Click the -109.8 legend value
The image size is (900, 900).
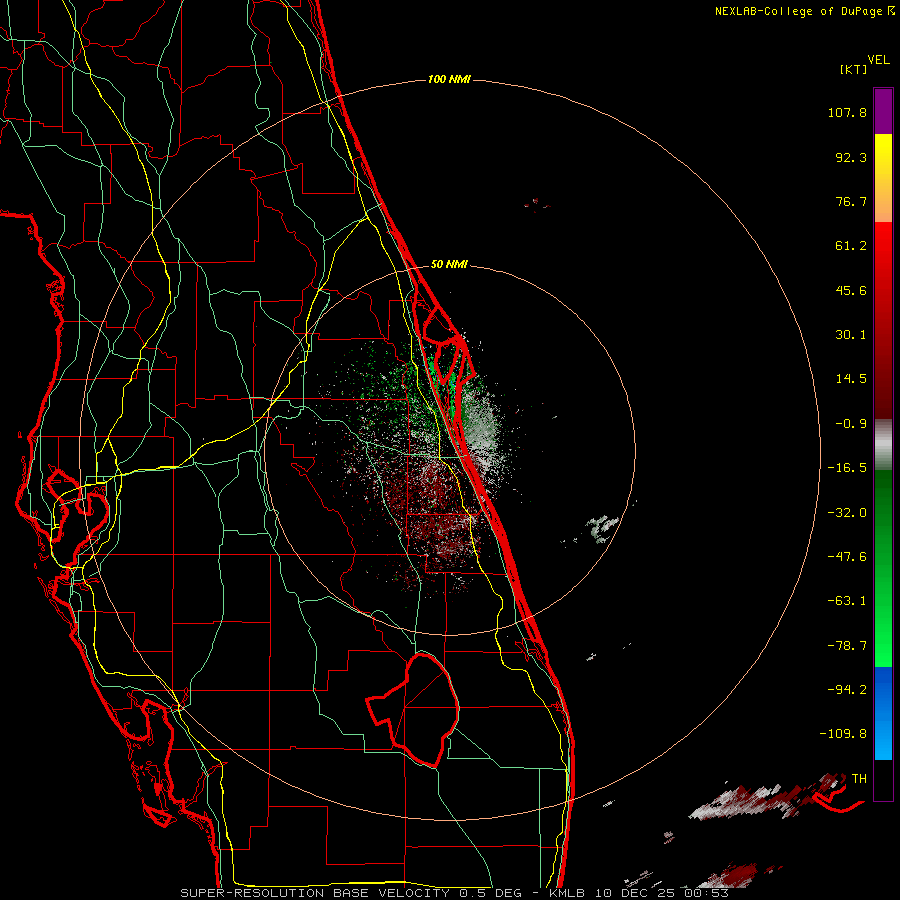point(844,734)
